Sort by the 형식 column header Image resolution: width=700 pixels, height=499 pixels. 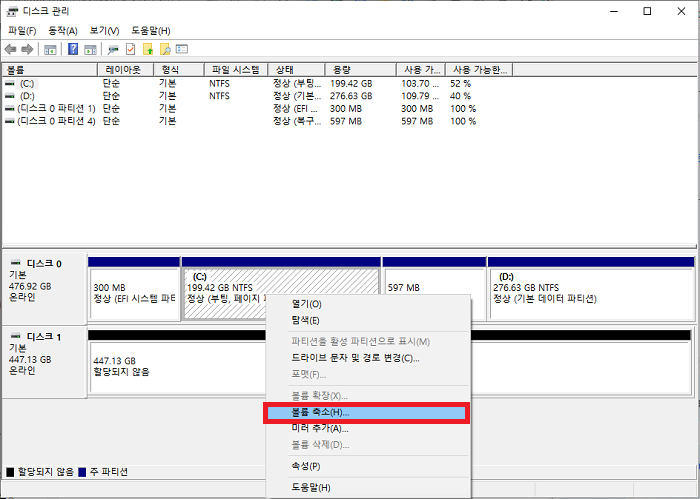pos(179,70)
